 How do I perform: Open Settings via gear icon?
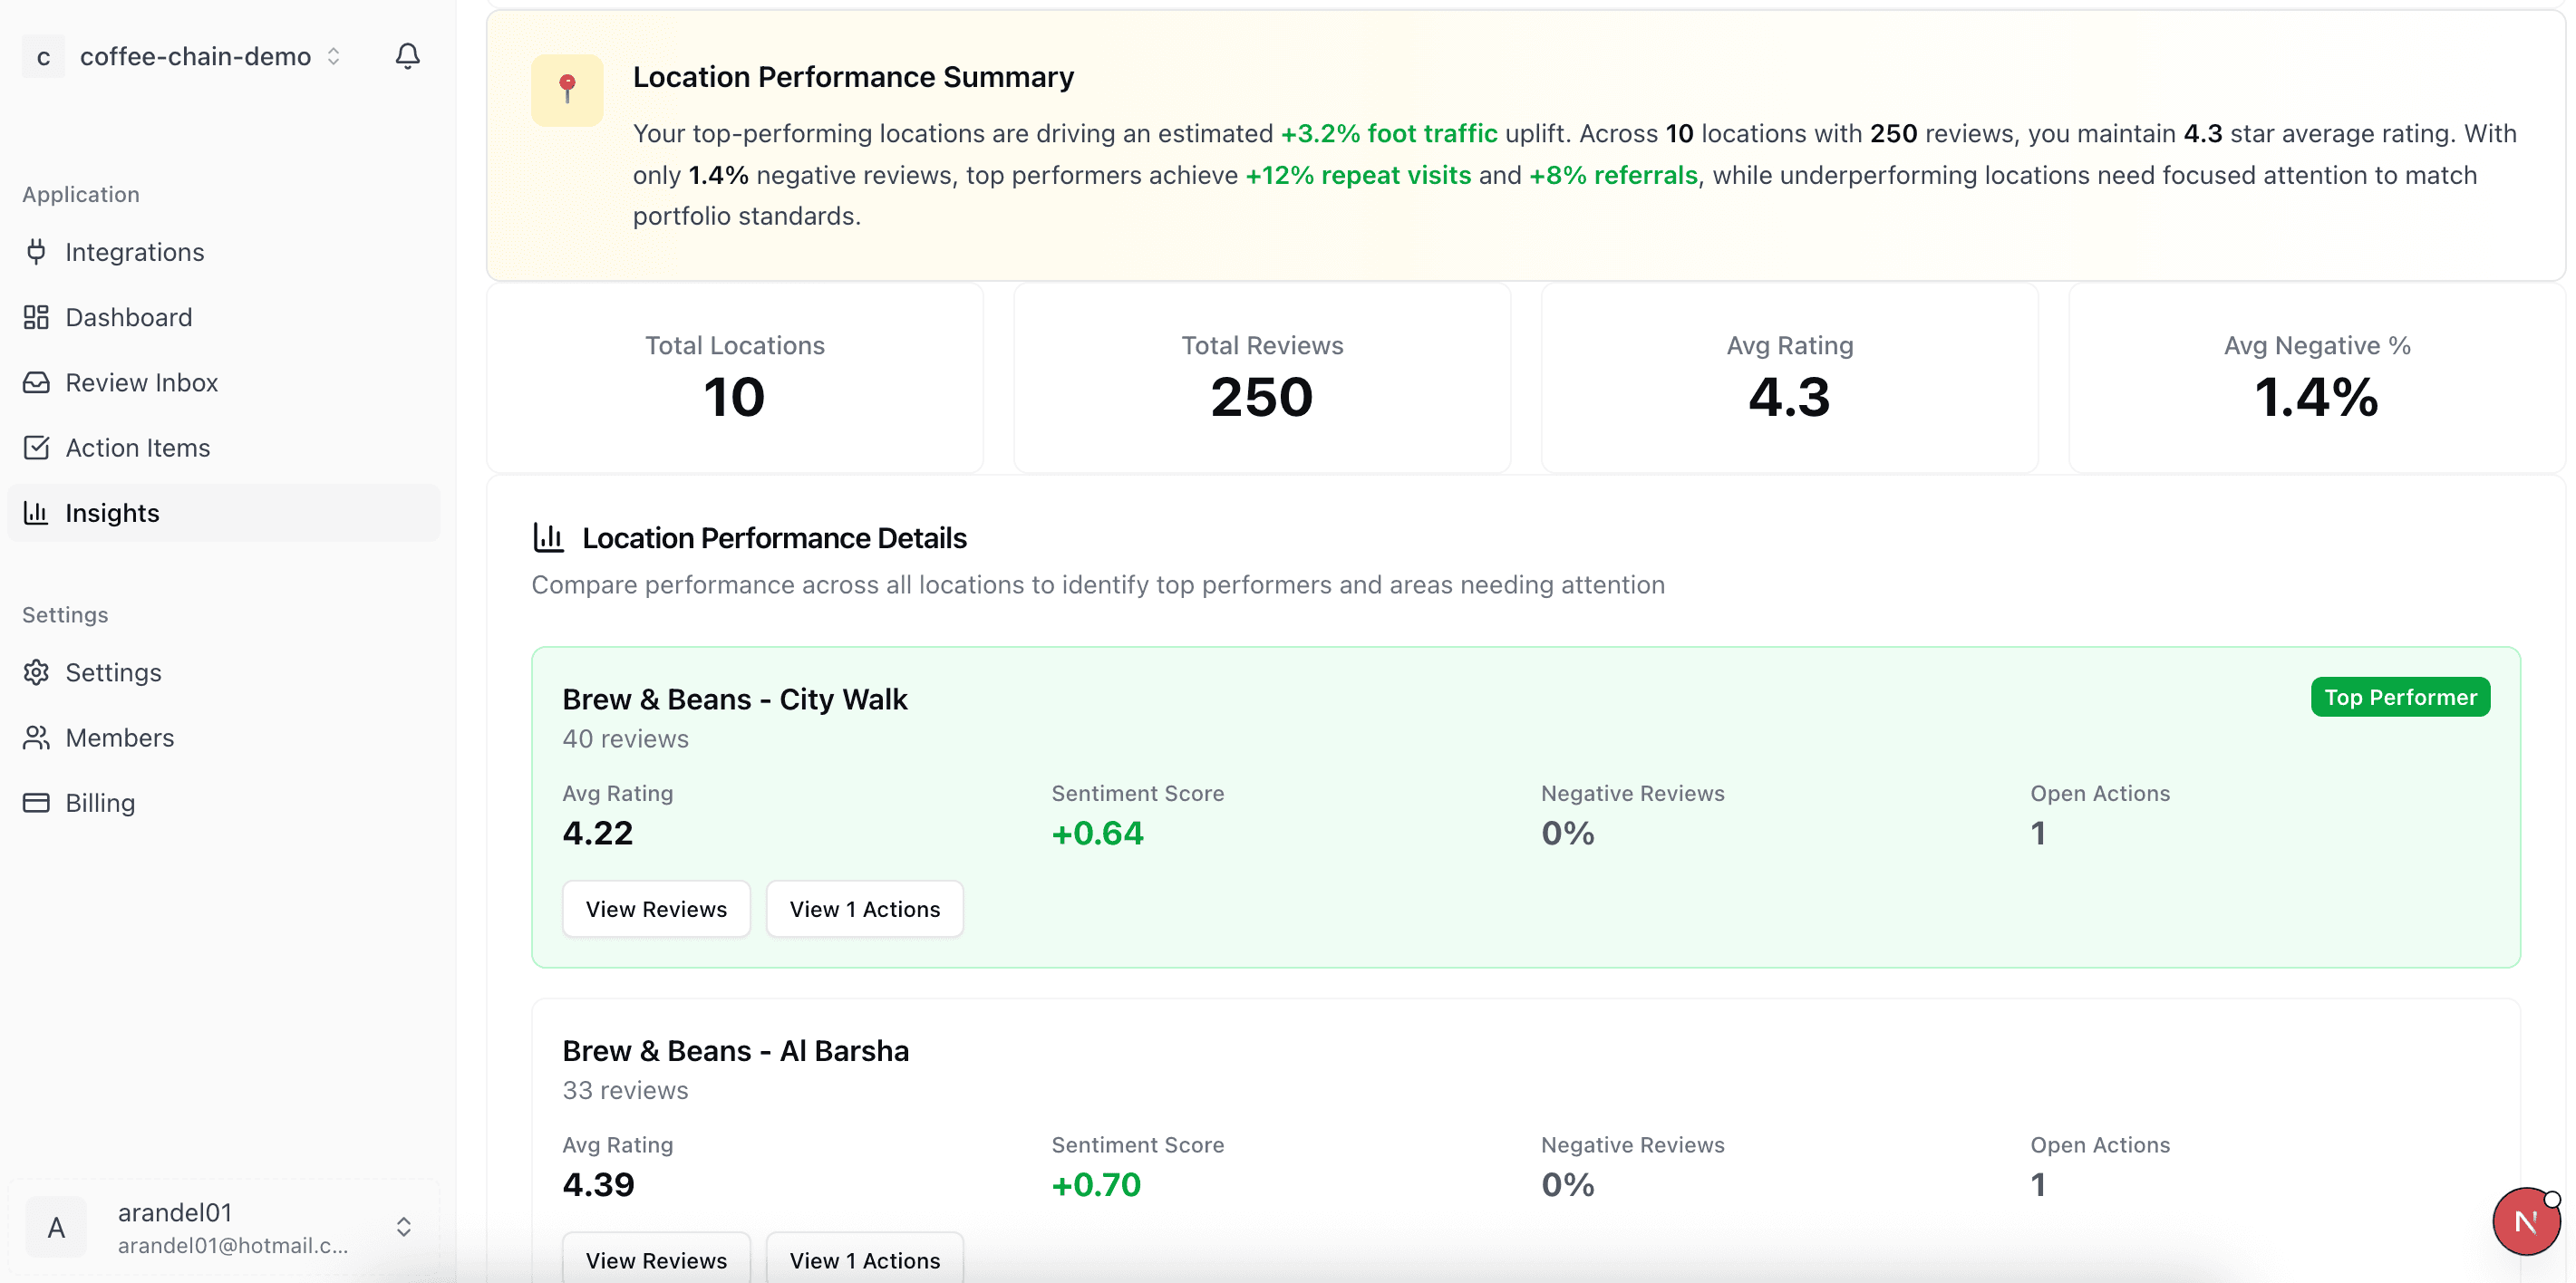[x=36, y=672]
